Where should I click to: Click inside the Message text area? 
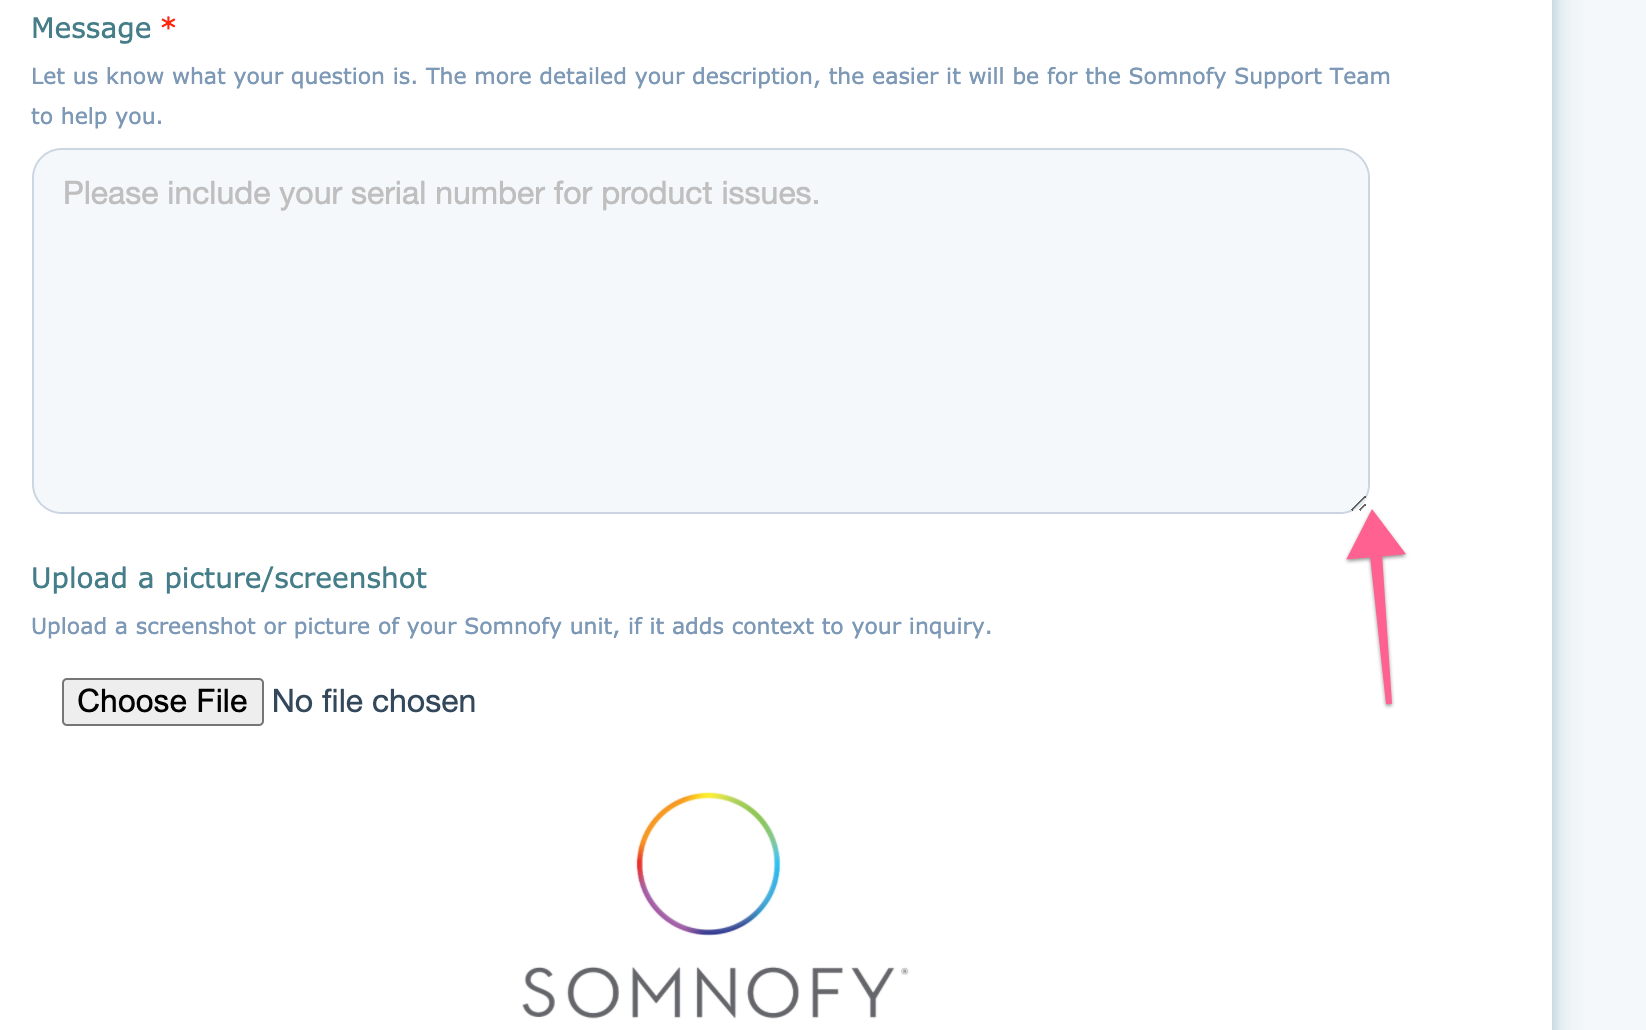point(700,330)
